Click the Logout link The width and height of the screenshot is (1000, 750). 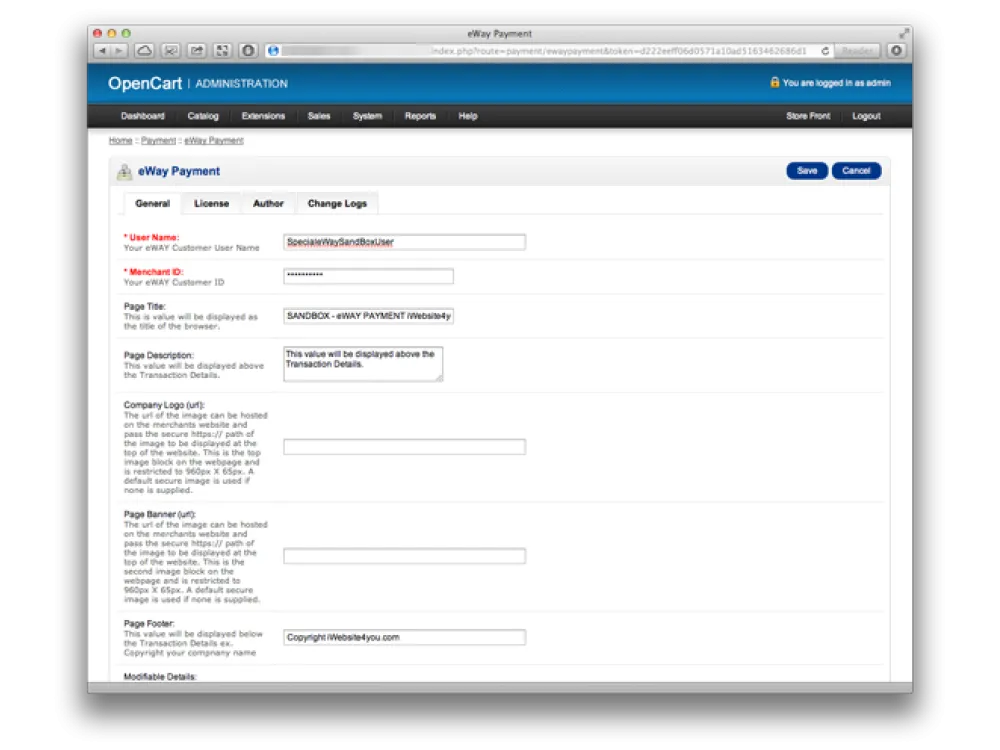pos(866,116)
